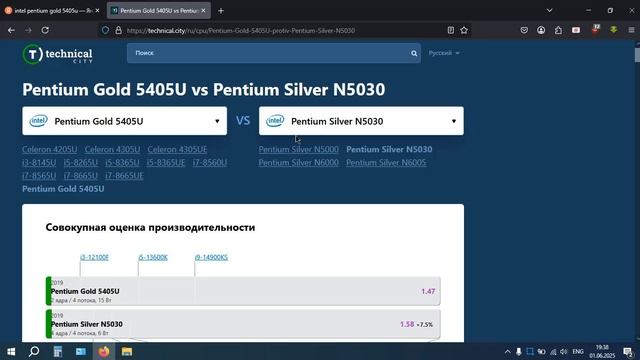
Task: Open the Firefox account icon
Action: 541,30
